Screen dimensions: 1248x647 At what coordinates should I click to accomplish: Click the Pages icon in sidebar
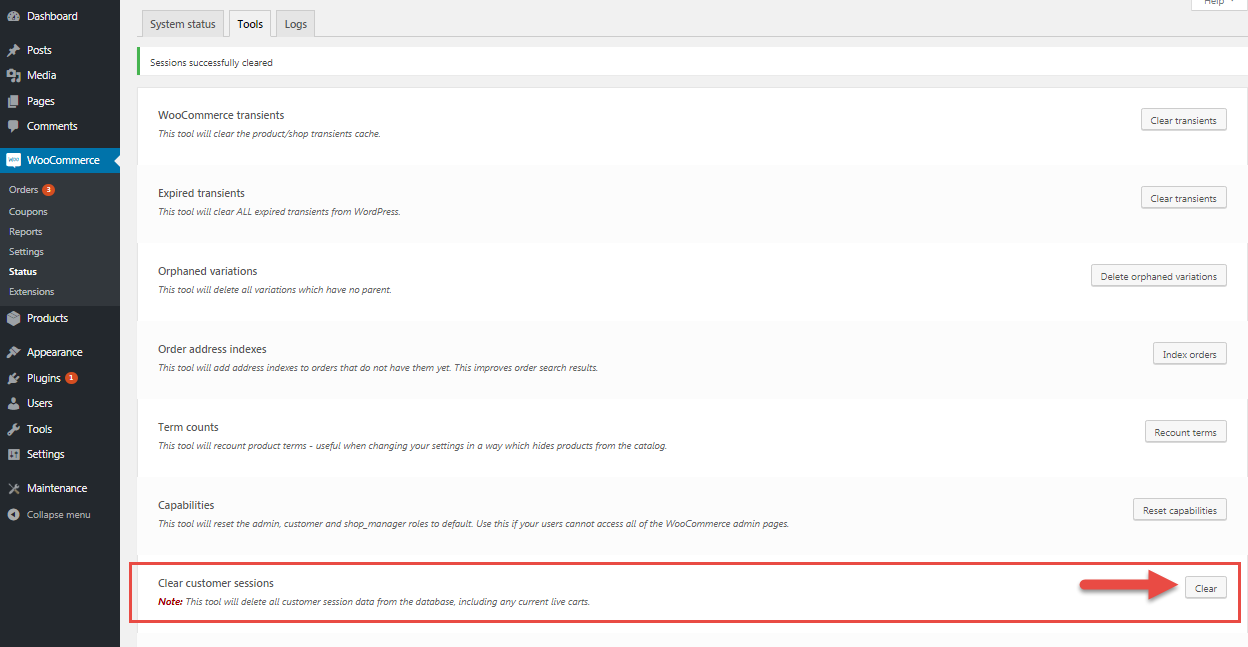pos(13,101)
